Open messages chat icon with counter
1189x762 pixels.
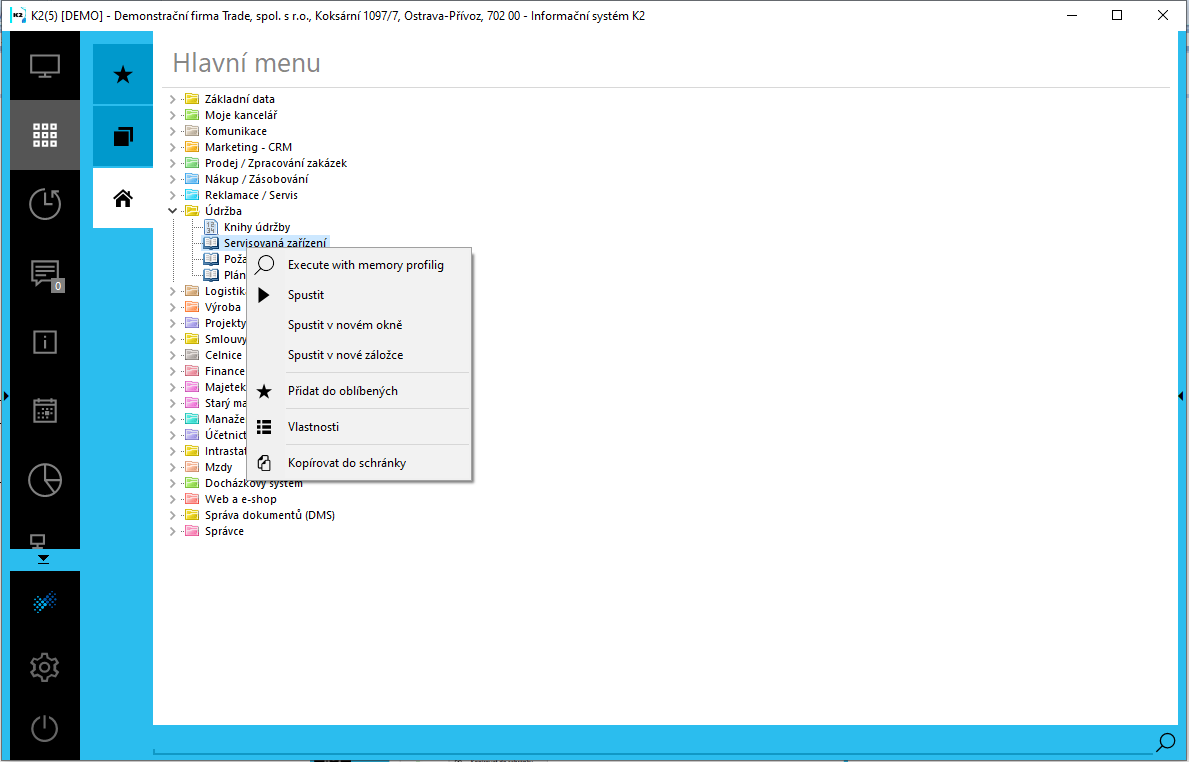[45, 274]
